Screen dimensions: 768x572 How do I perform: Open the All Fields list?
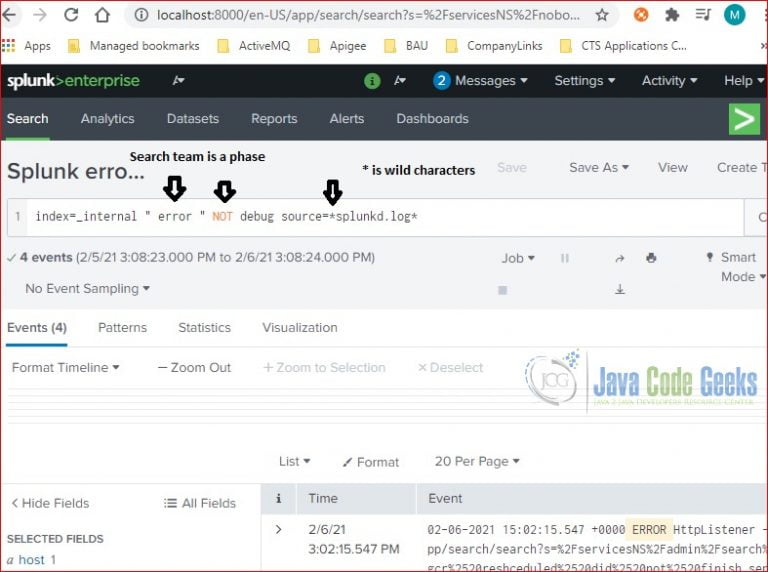click(x=200, y=503)
